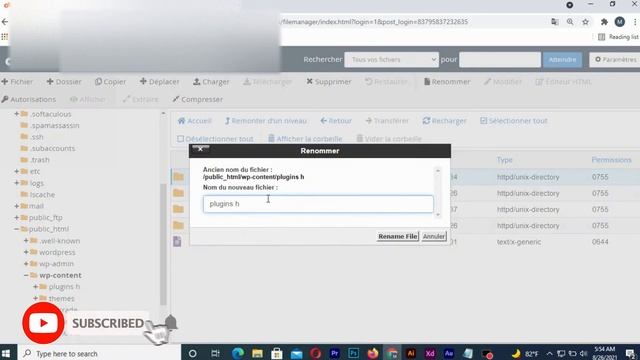640x360 pixels.
Task: Click the Permissions column header
Action: (611, 160)
